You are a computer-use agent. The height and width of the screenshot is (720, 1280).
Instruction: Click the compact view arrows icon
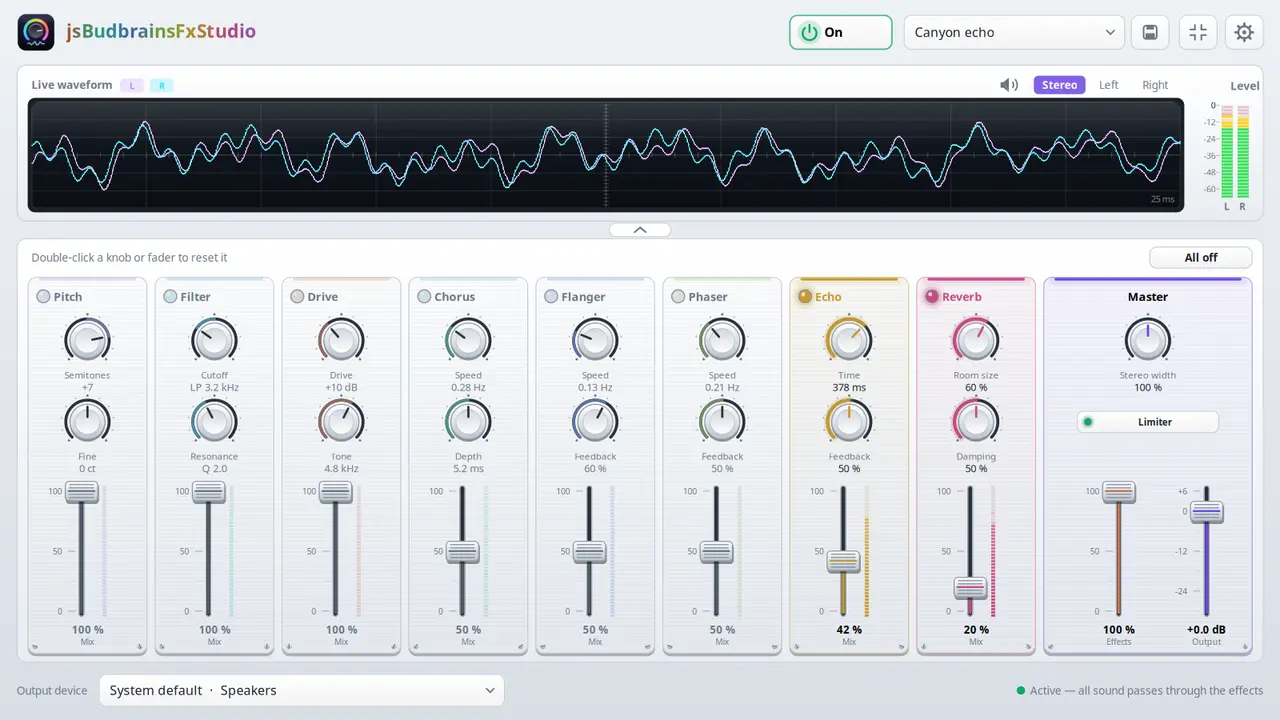tap(1198, 32)
